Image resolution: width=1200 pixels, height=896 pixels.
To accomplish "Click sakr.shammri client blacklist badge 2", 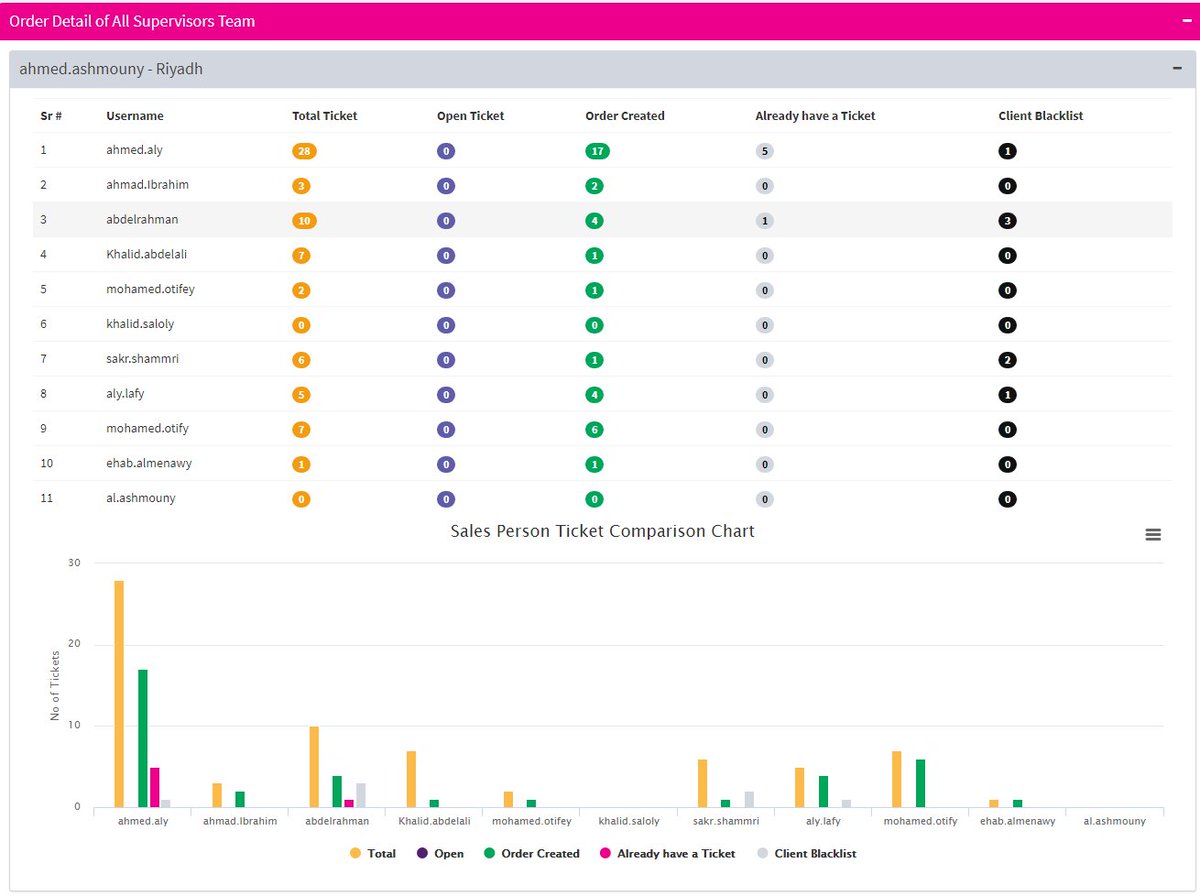I will point(1008,360).
